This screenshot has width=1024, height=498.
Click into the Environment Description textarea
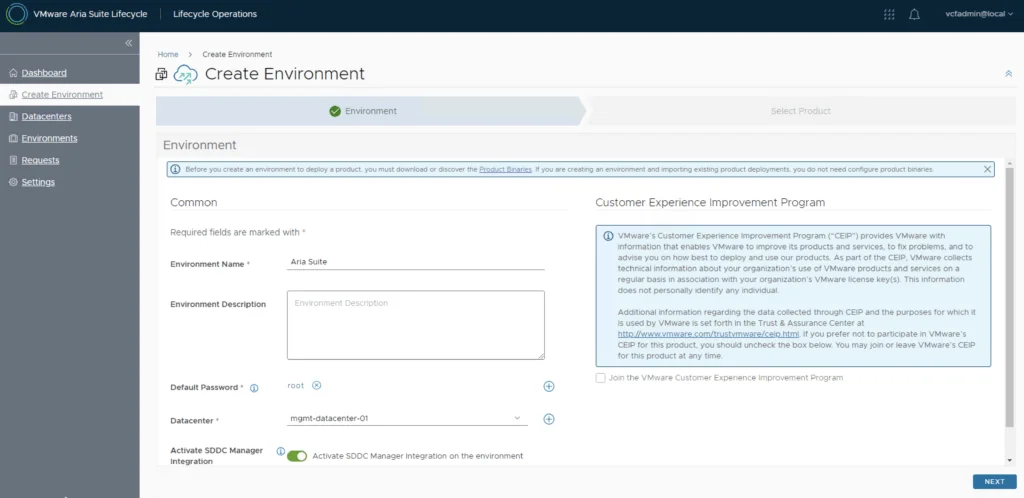click(415, 325)
